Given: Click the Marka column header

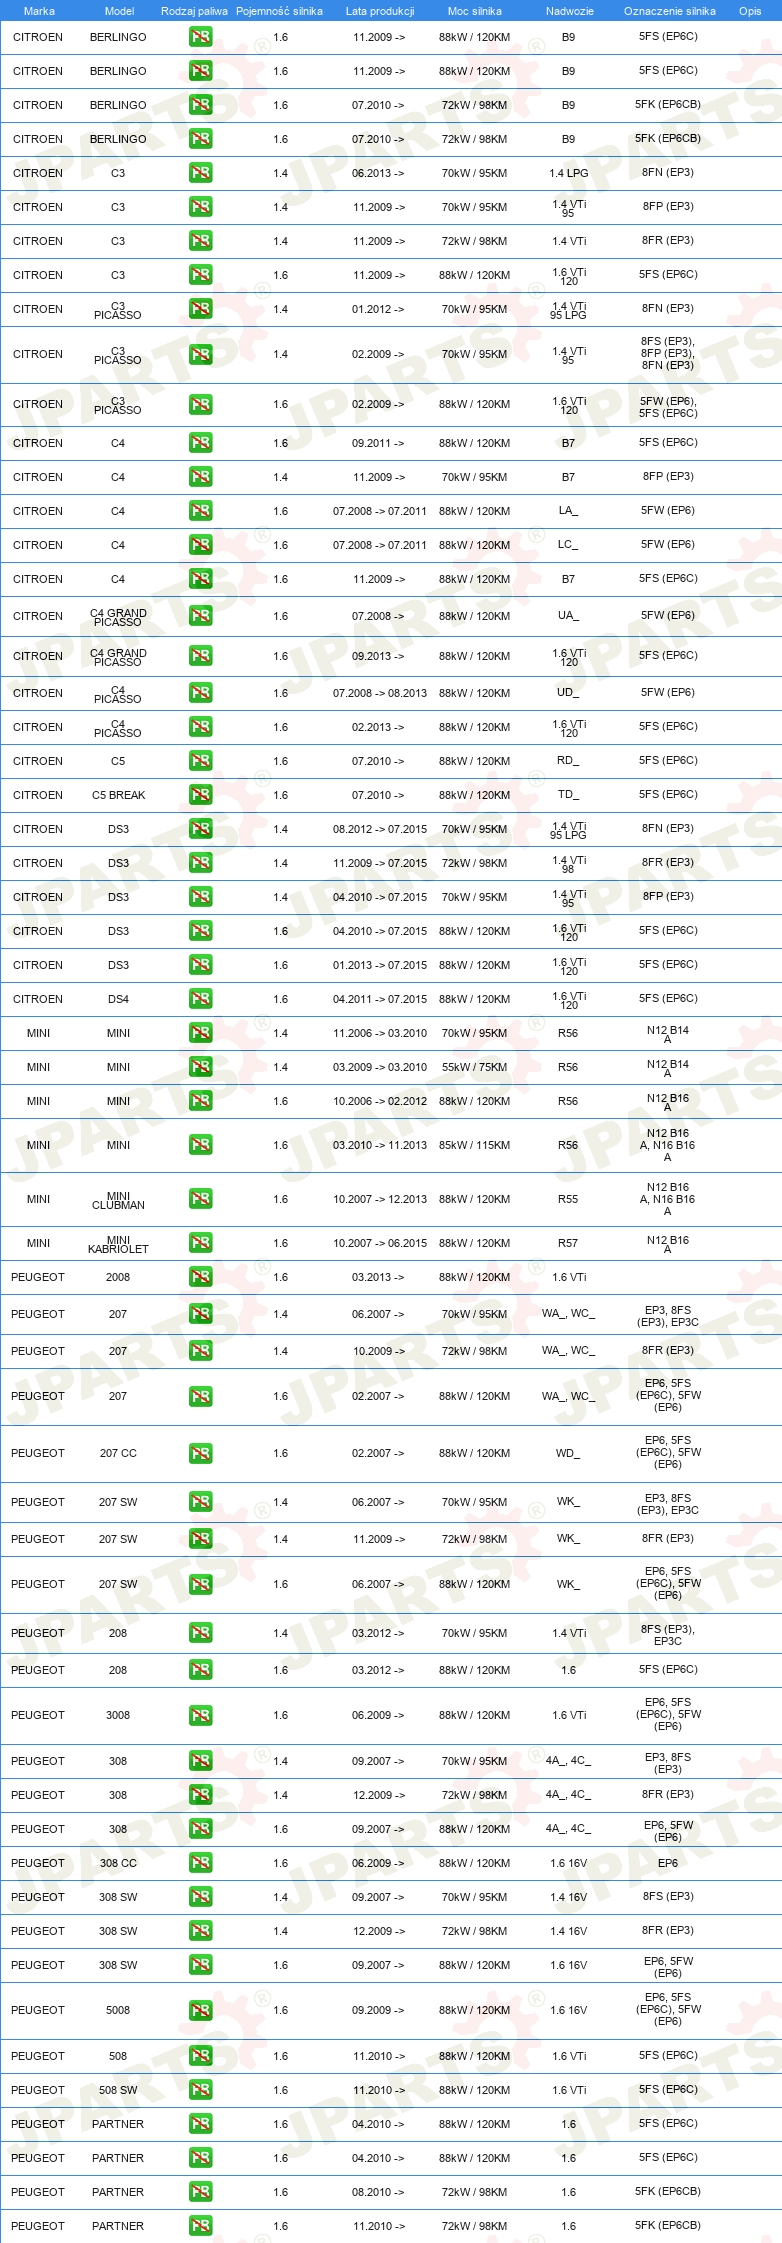Looking at the screenshot, I should (39, 11).
